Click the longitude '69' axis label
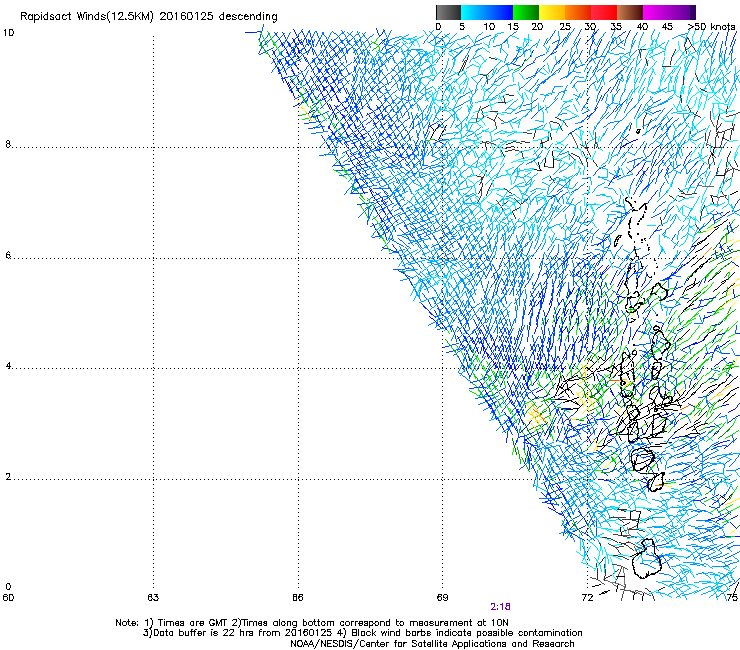The image size is (740, 650). point(442,598)
